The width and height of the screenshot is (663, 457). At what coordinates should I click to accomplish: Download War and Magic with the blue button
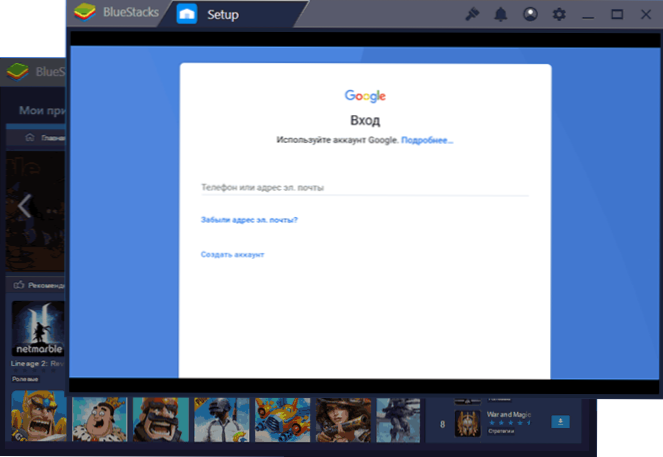tap(560, 422)
